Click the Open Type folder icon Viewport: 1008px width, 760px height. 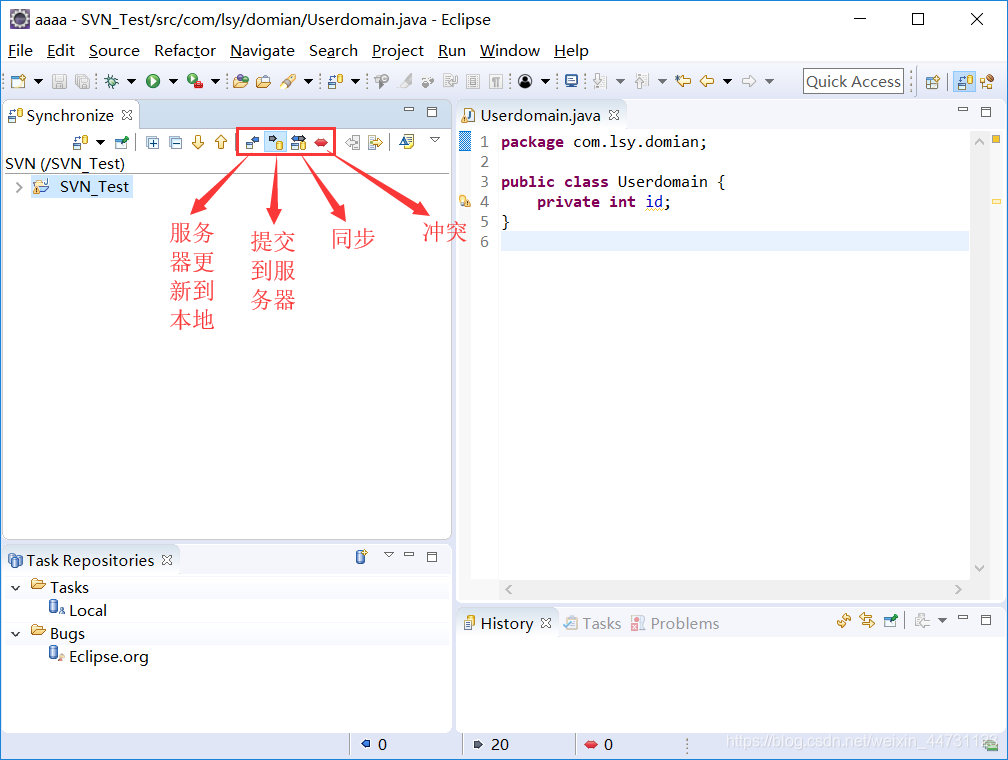click(x=241, y=81)
